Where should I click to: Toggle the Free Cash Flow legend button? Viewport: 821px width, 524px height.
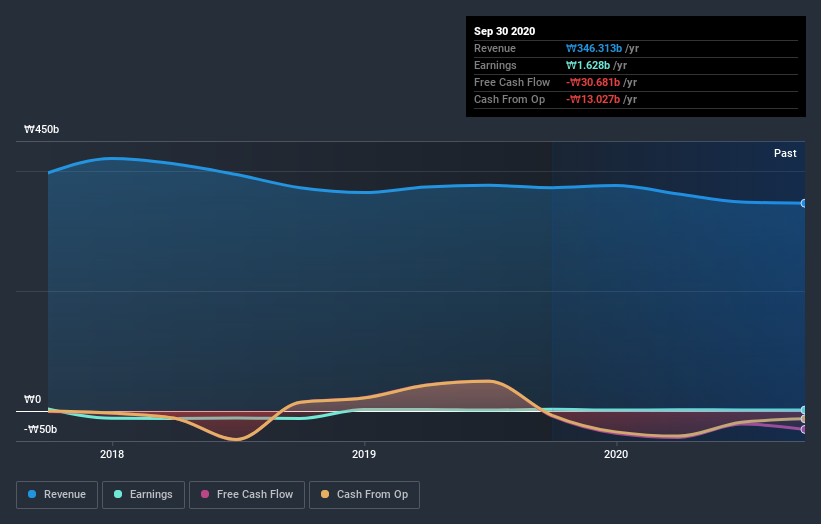[x=247, y=495]
